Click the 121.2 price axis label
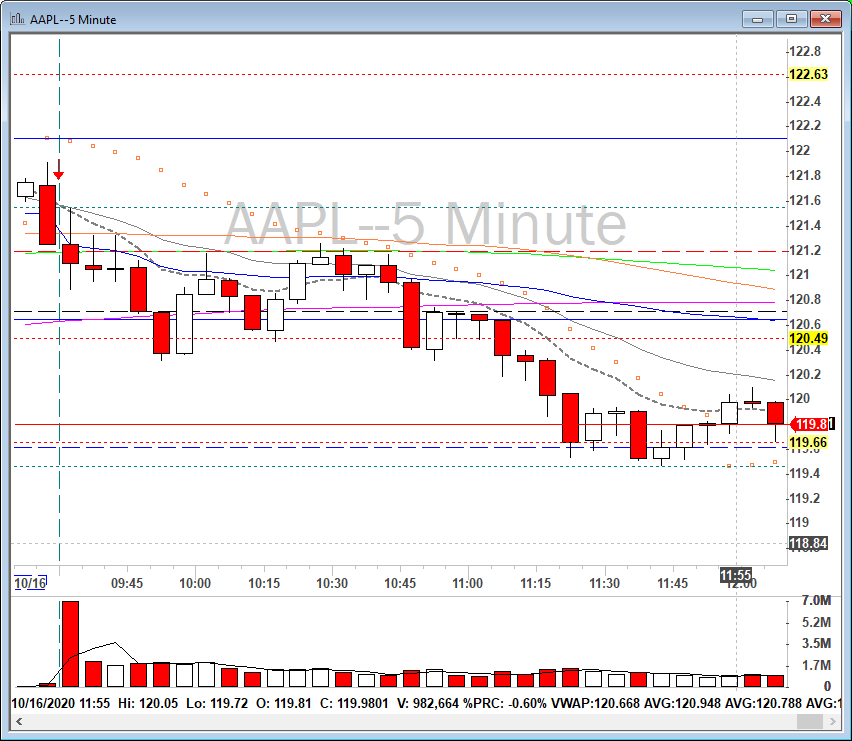Image resolution: width=852 pixels, height=741 pixels. click(x=805, y=250)
